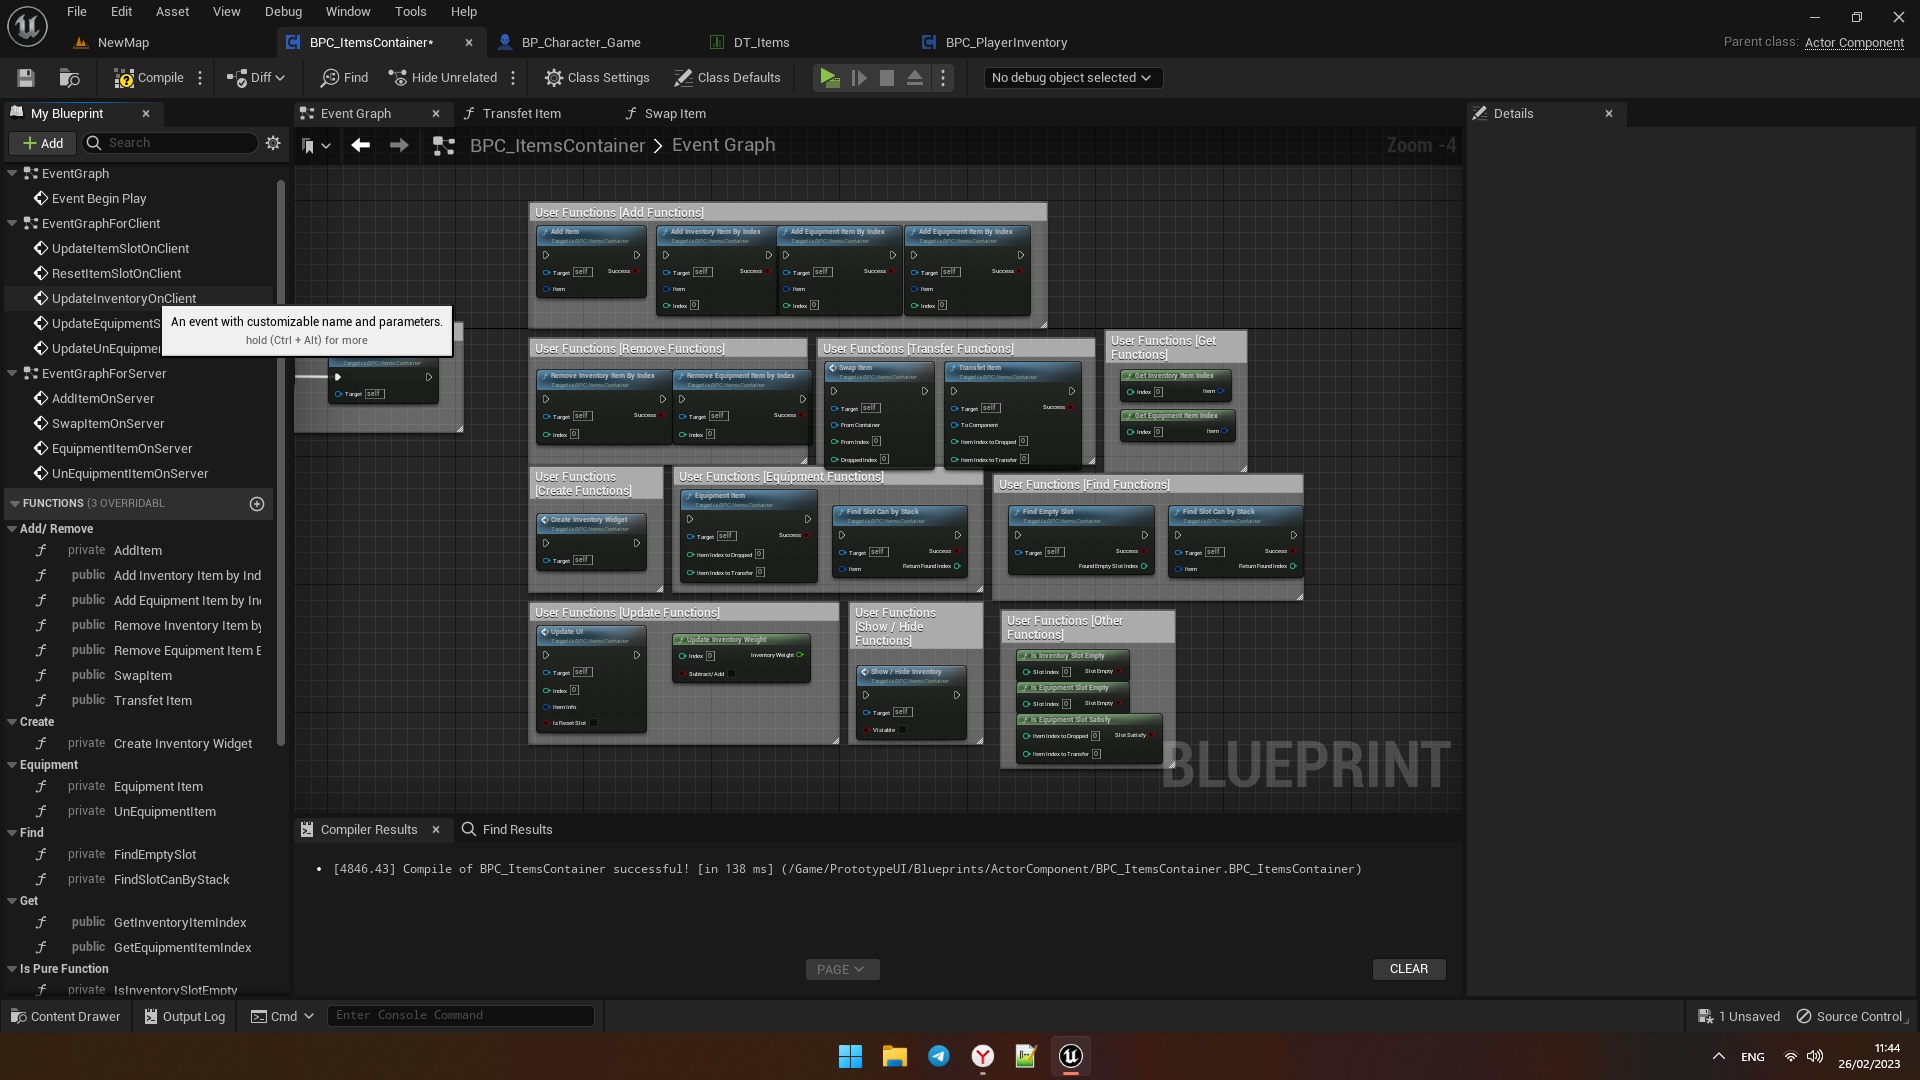
Task: Open Class Defaults
Action: click(727, 78)
